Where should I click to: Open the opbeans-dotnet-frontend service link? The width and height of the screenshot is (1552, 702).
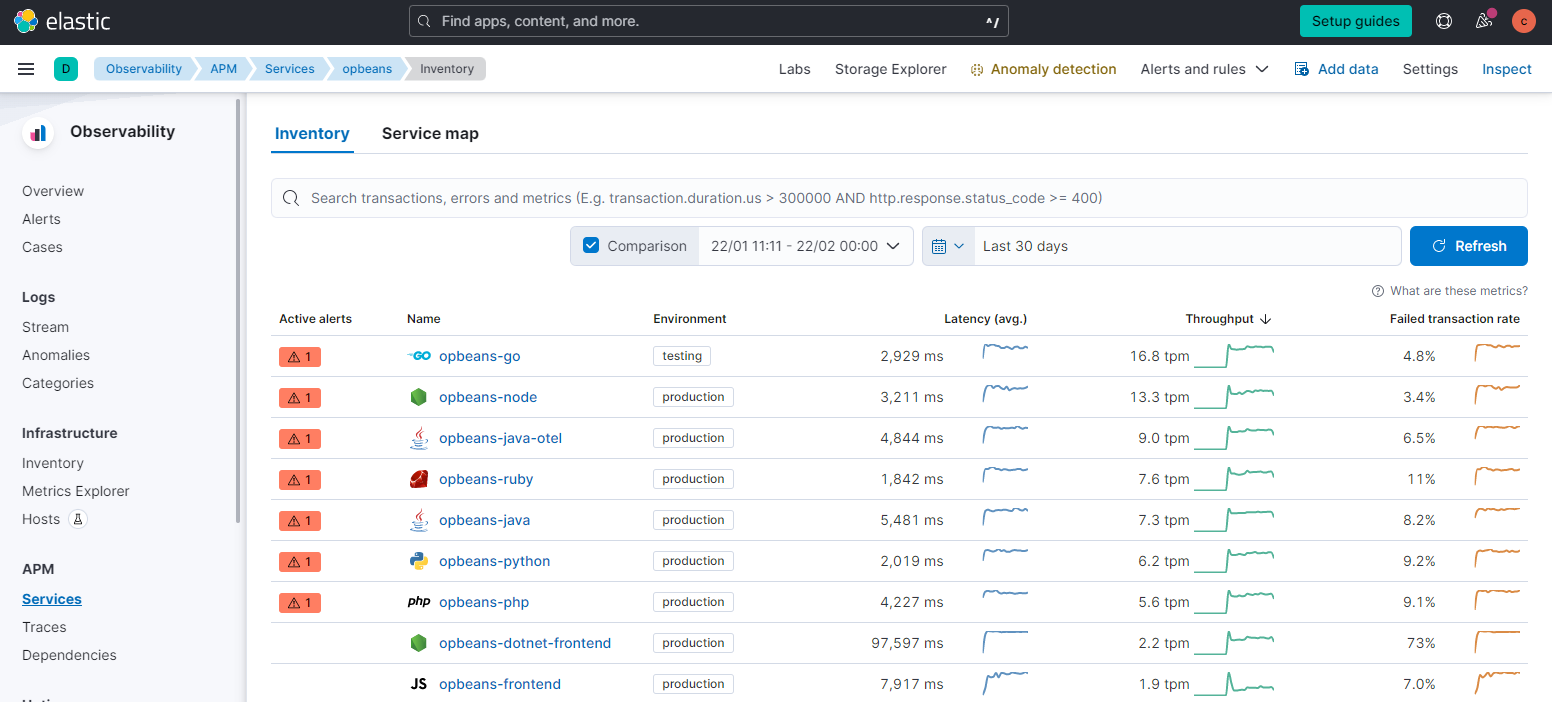click(525, 643)
